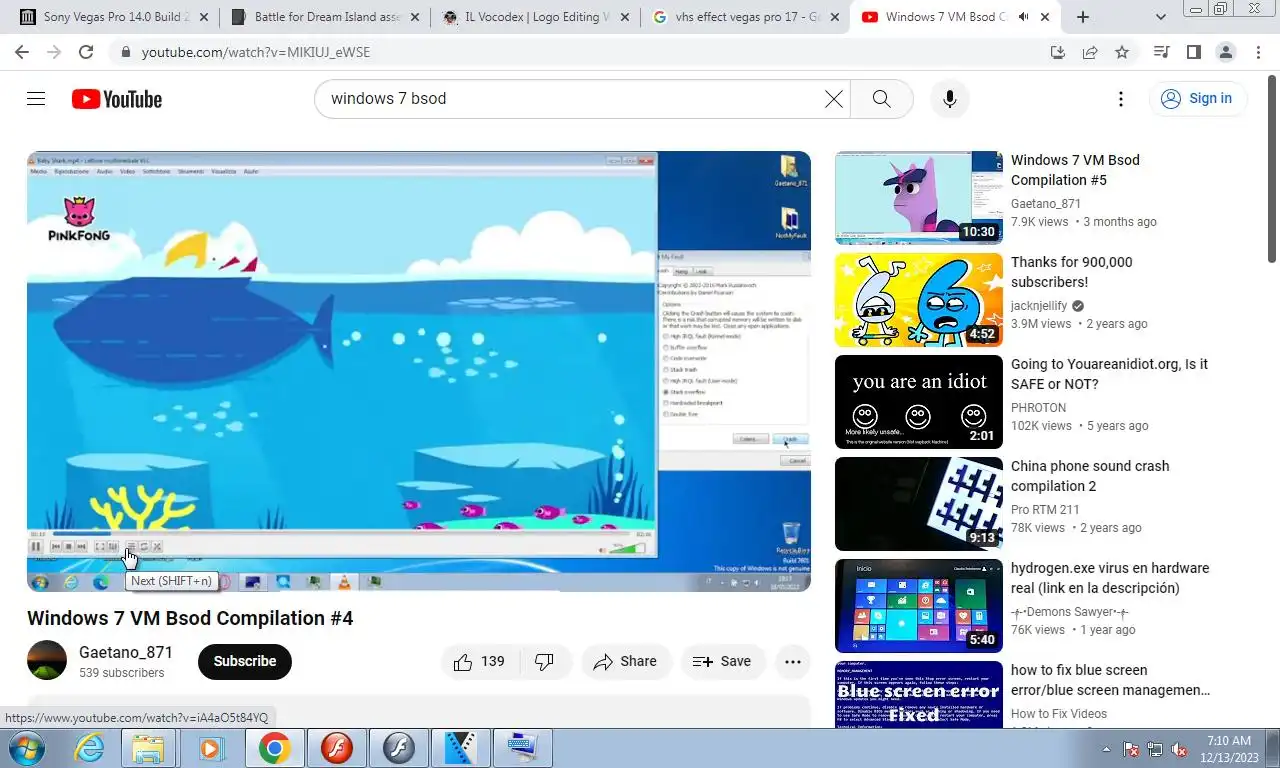This screenshot has height=768, width=1280.
Task: Go back to the previous page
Action: click(23, 52)
